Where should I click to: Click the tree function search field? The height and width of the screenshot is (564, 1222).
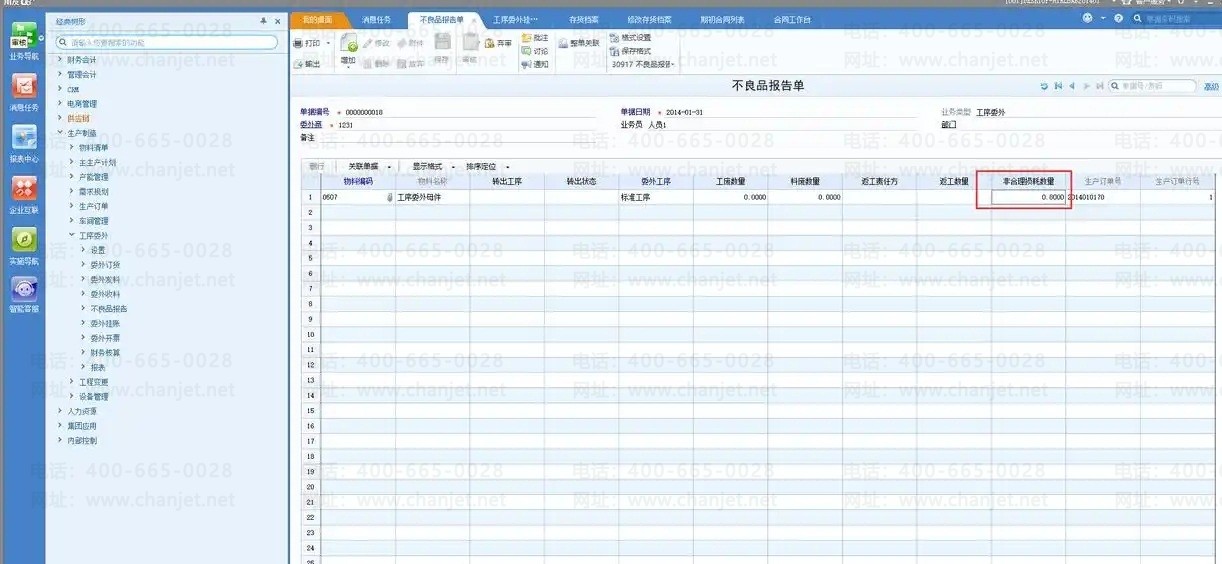167,43
